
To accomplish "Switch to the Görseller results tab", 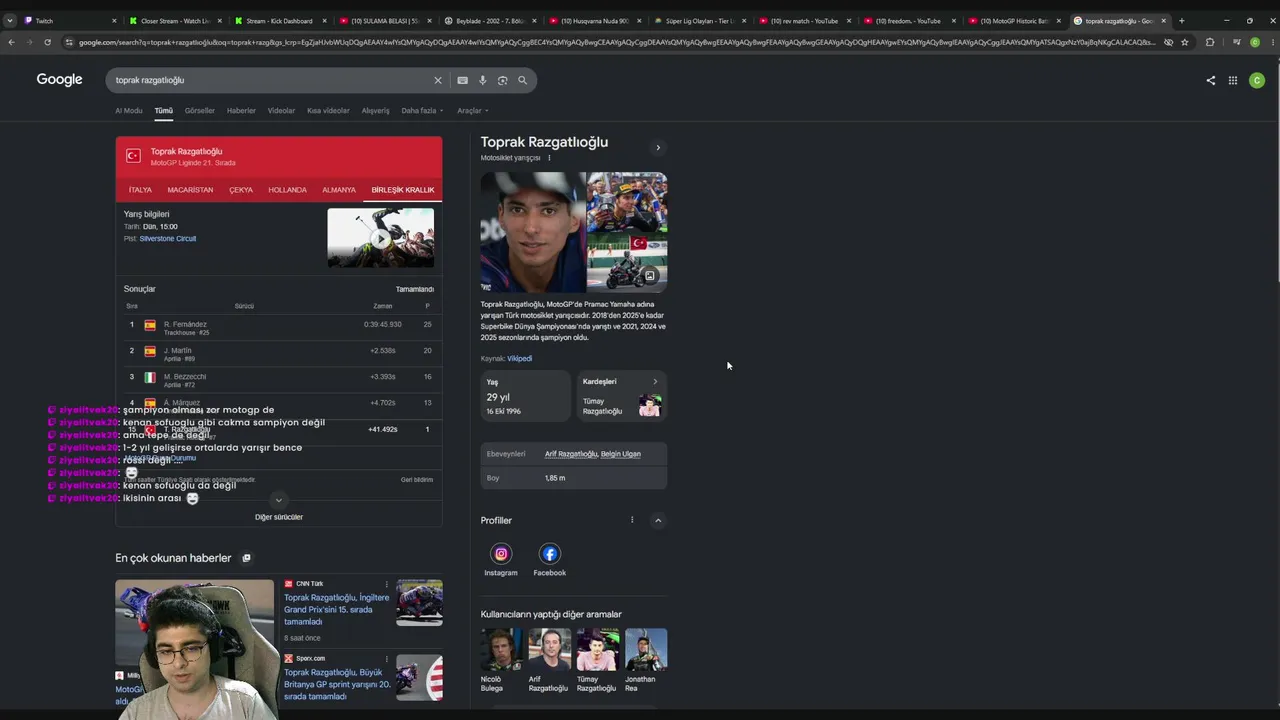I will click(200, 111).
